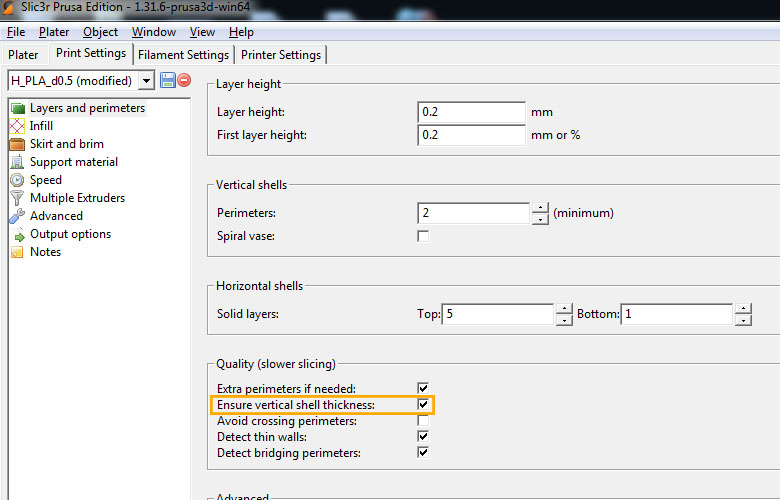The image size is (780, 500).
Task: Increase Top solid layers value
Action: coord(564,308)
